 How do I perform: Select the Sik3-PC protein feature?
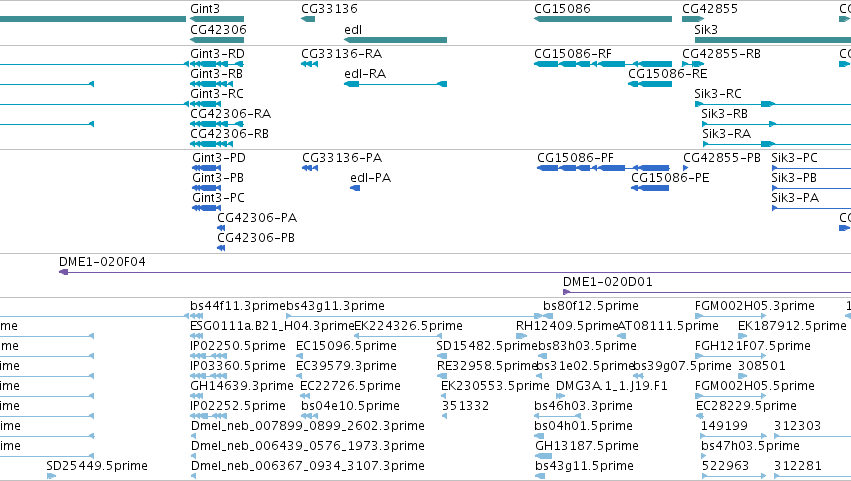click(x=811, y=168)
